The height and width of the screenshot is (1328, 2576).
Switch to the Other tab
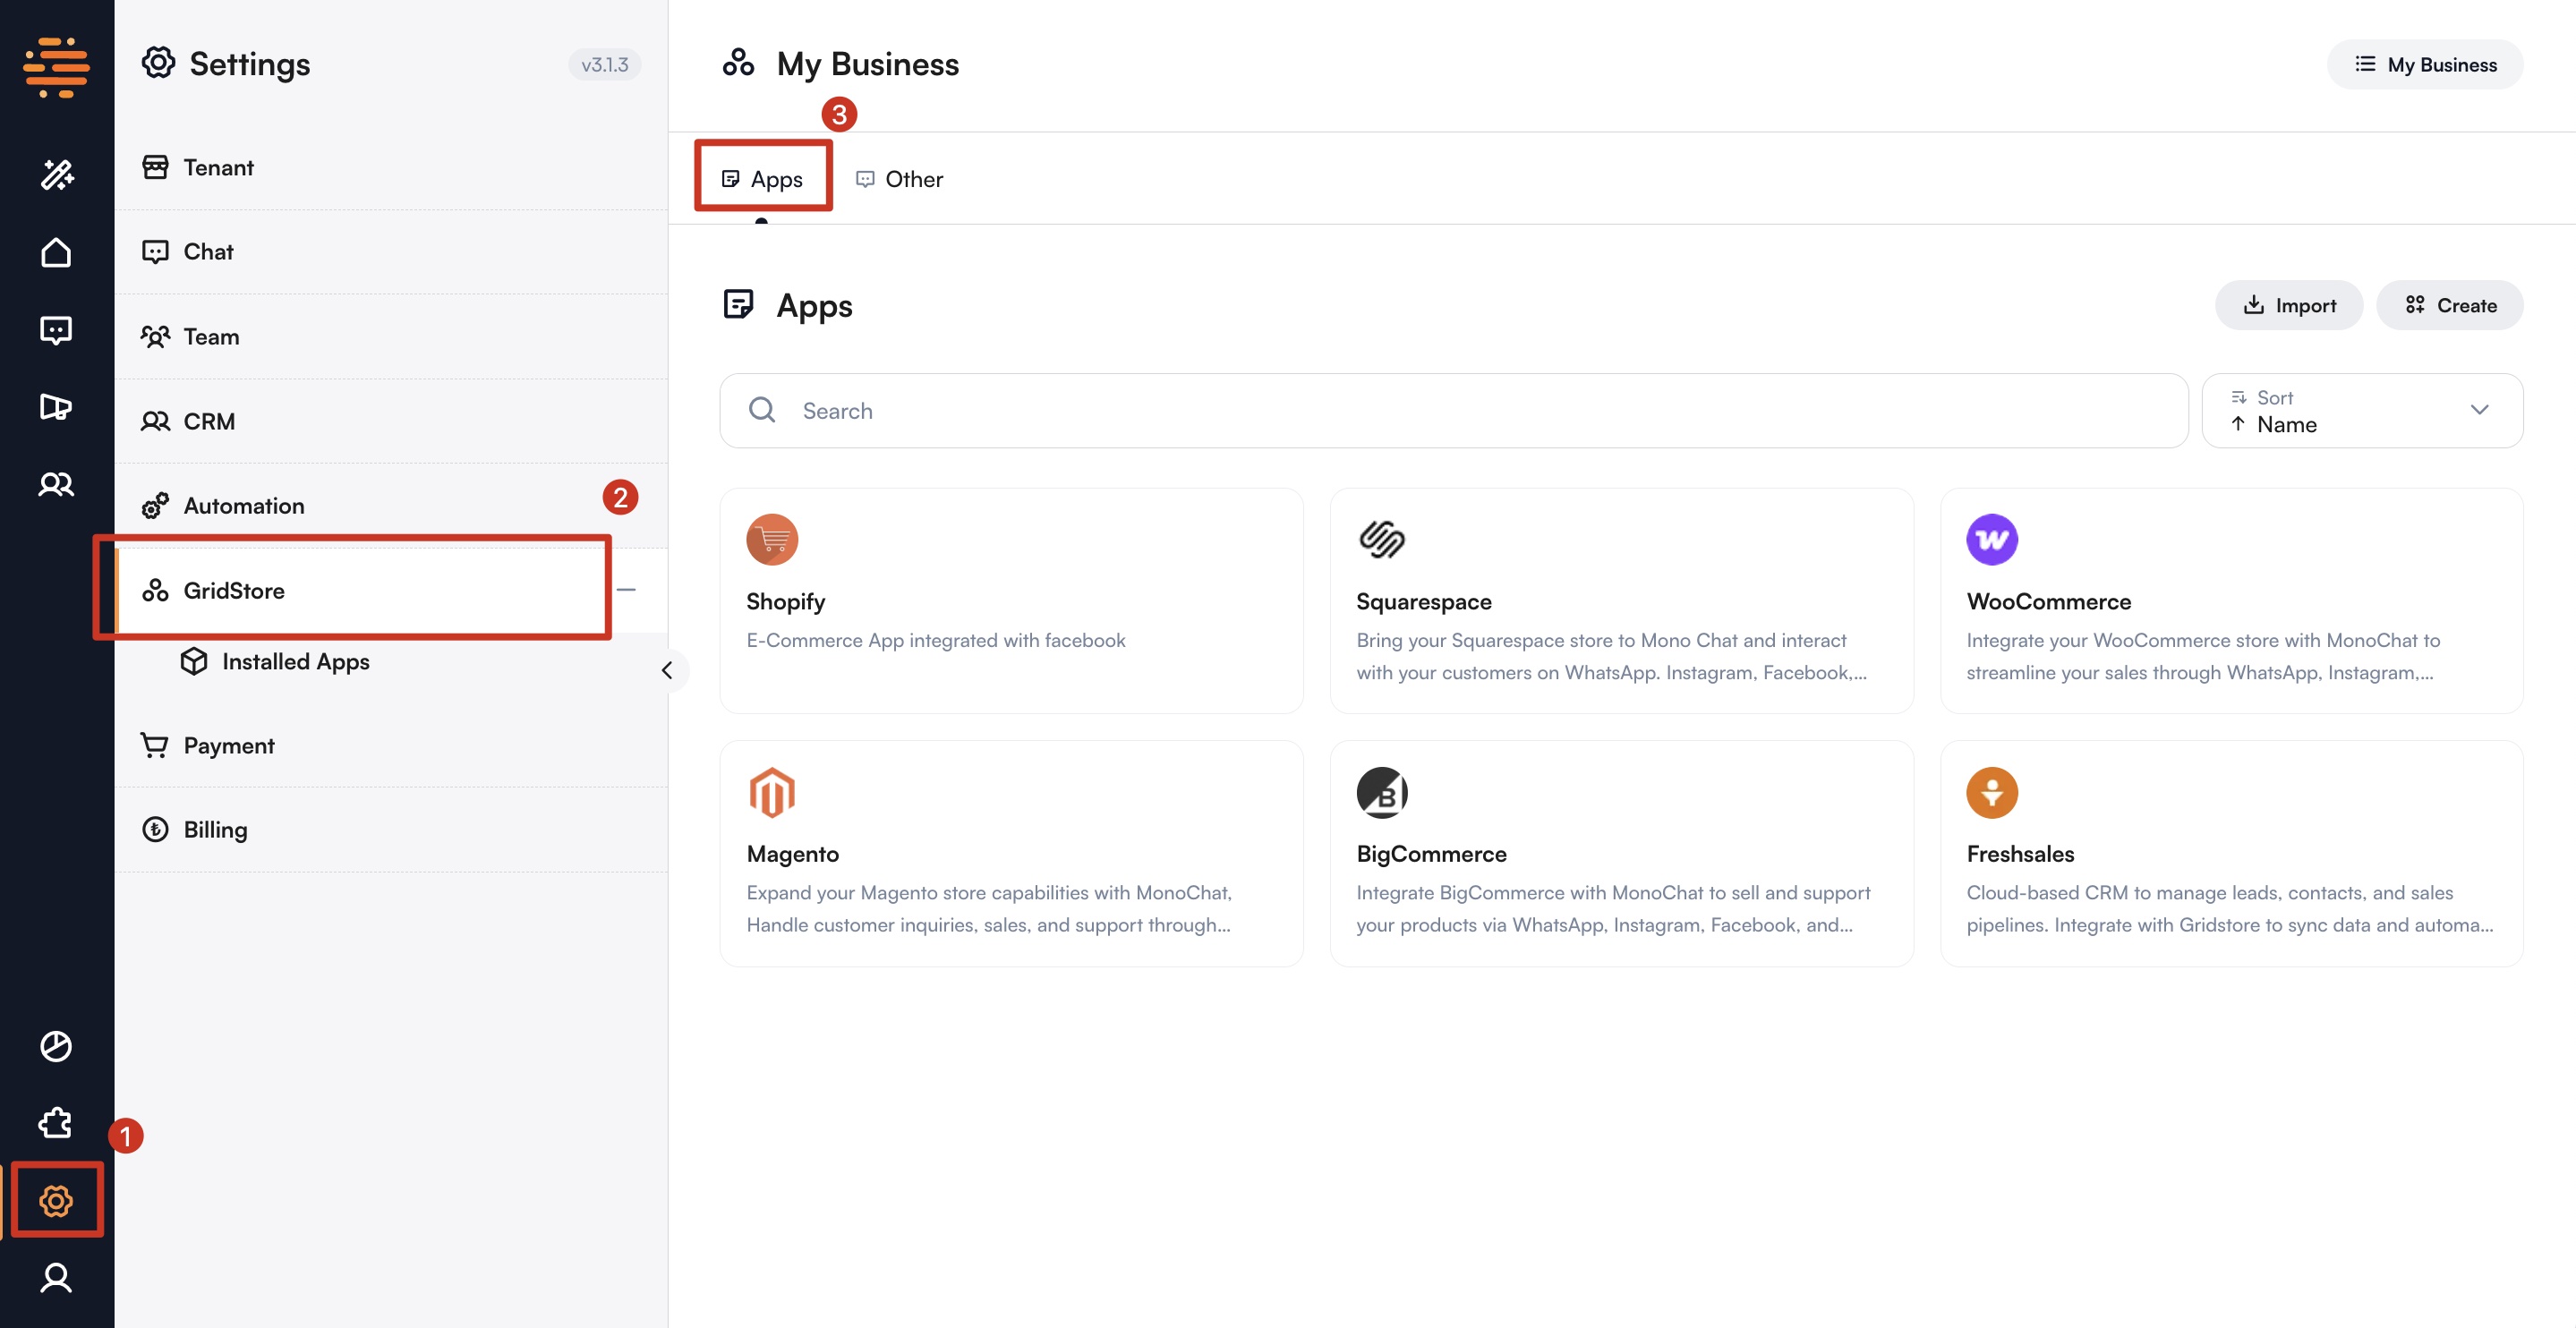tap(899, 179)
